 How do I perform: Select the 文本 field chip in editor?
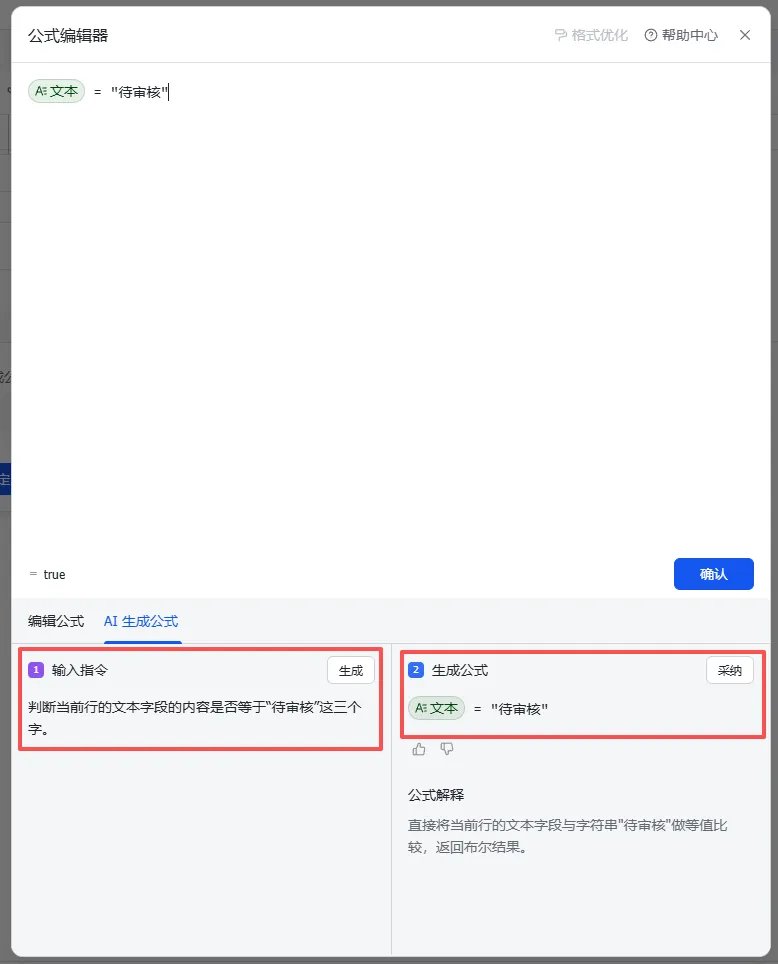[56, 92]
